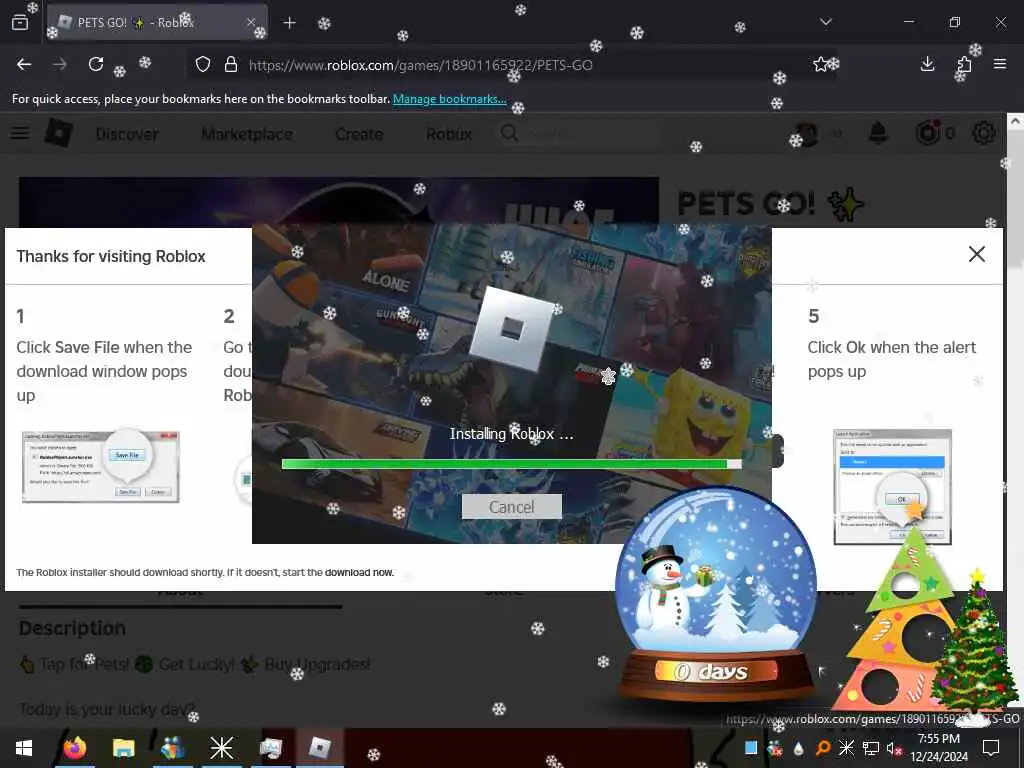Image resolution: width=1024 pixels, height=768 pixels.
Task: Open the Create menu item
Action: pos(359,135)
